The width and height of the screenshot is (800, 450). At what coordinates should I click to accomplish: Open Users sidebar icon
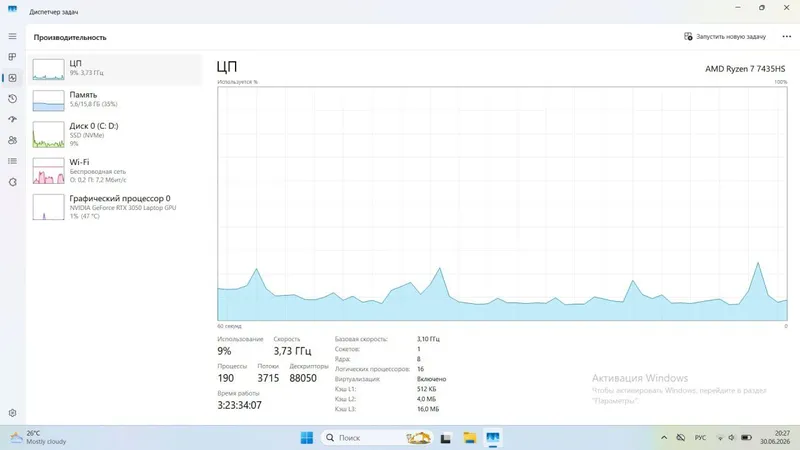(12, 140)
